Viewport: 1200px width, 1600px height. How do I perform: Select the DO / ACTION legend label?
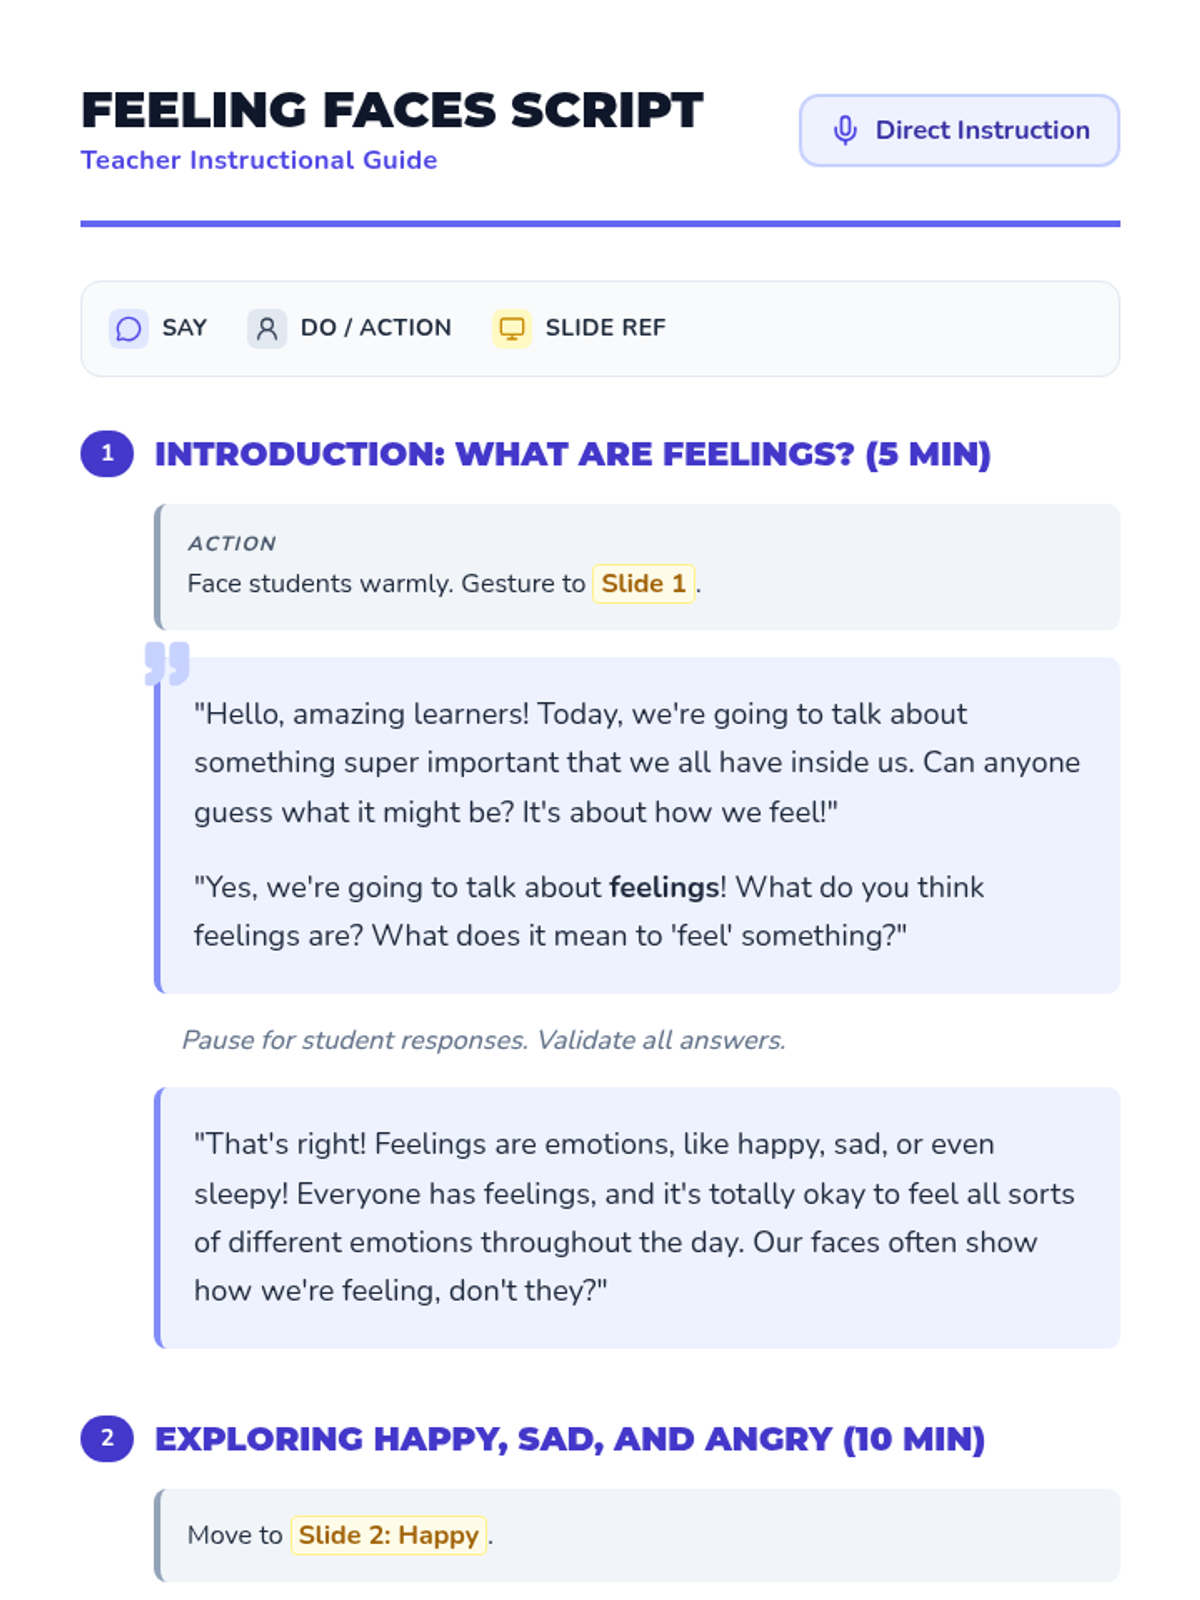pyautogui.click(x=376, y=328)
